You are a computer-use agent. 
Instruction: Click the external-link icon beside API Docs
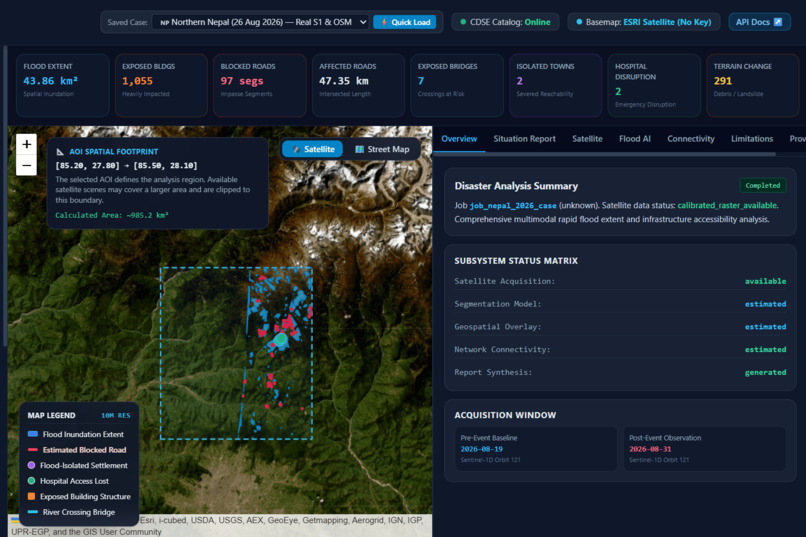pos(778,22)
